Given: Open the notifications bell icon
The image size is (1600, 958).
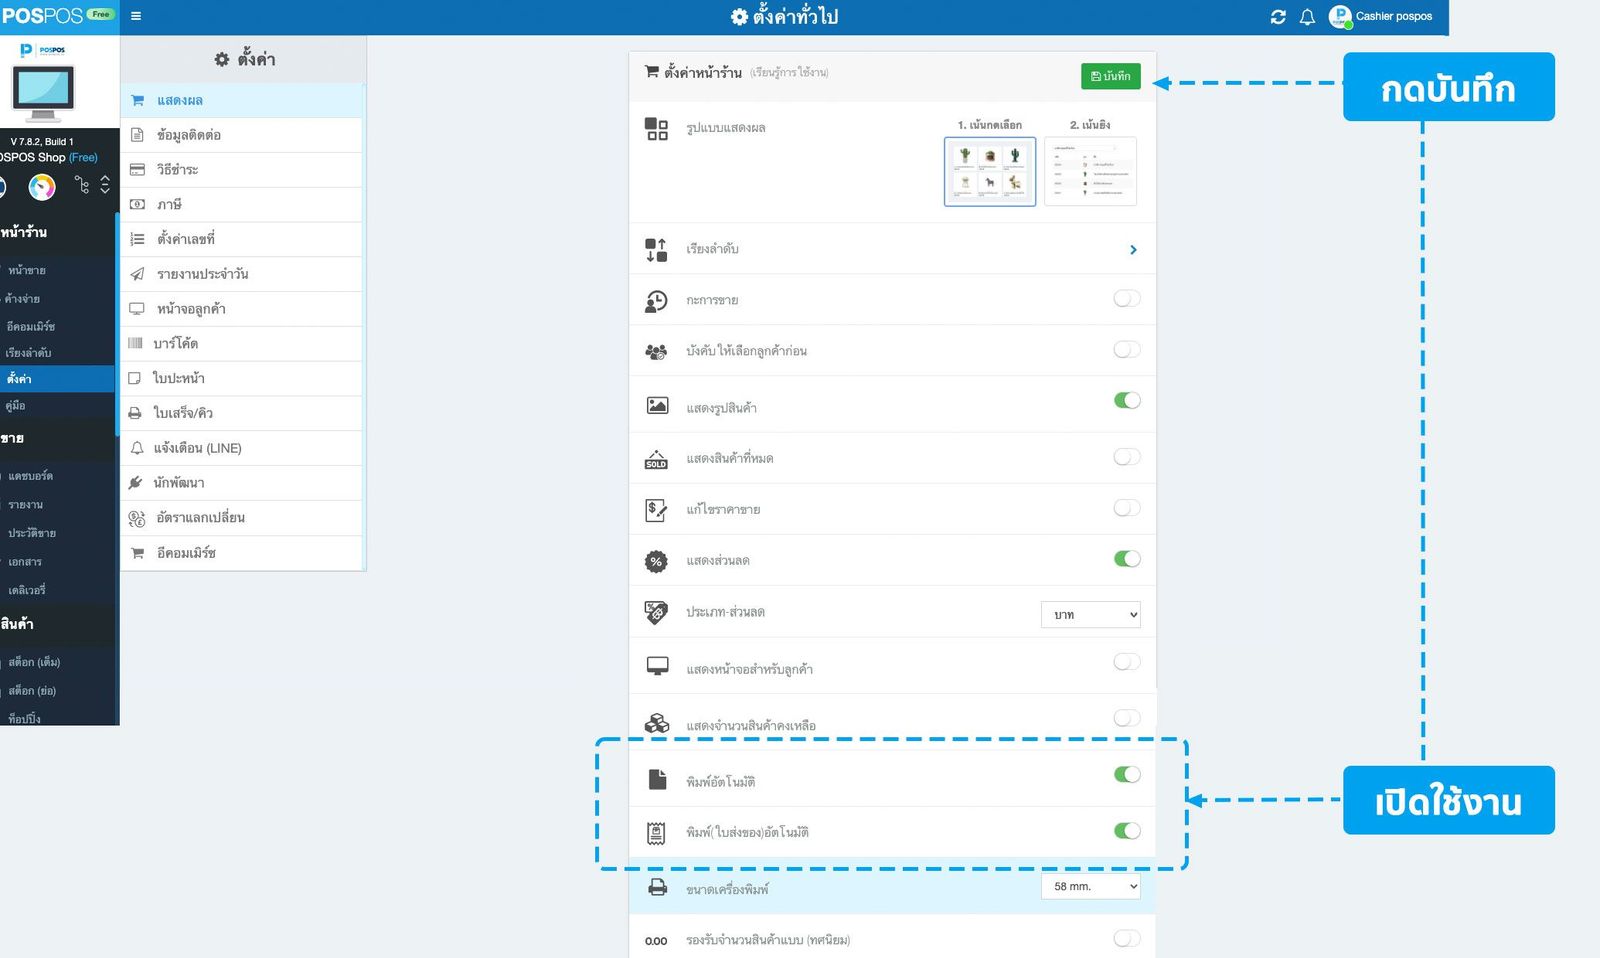Looking at the screenshot, I should coord(1306,17).
